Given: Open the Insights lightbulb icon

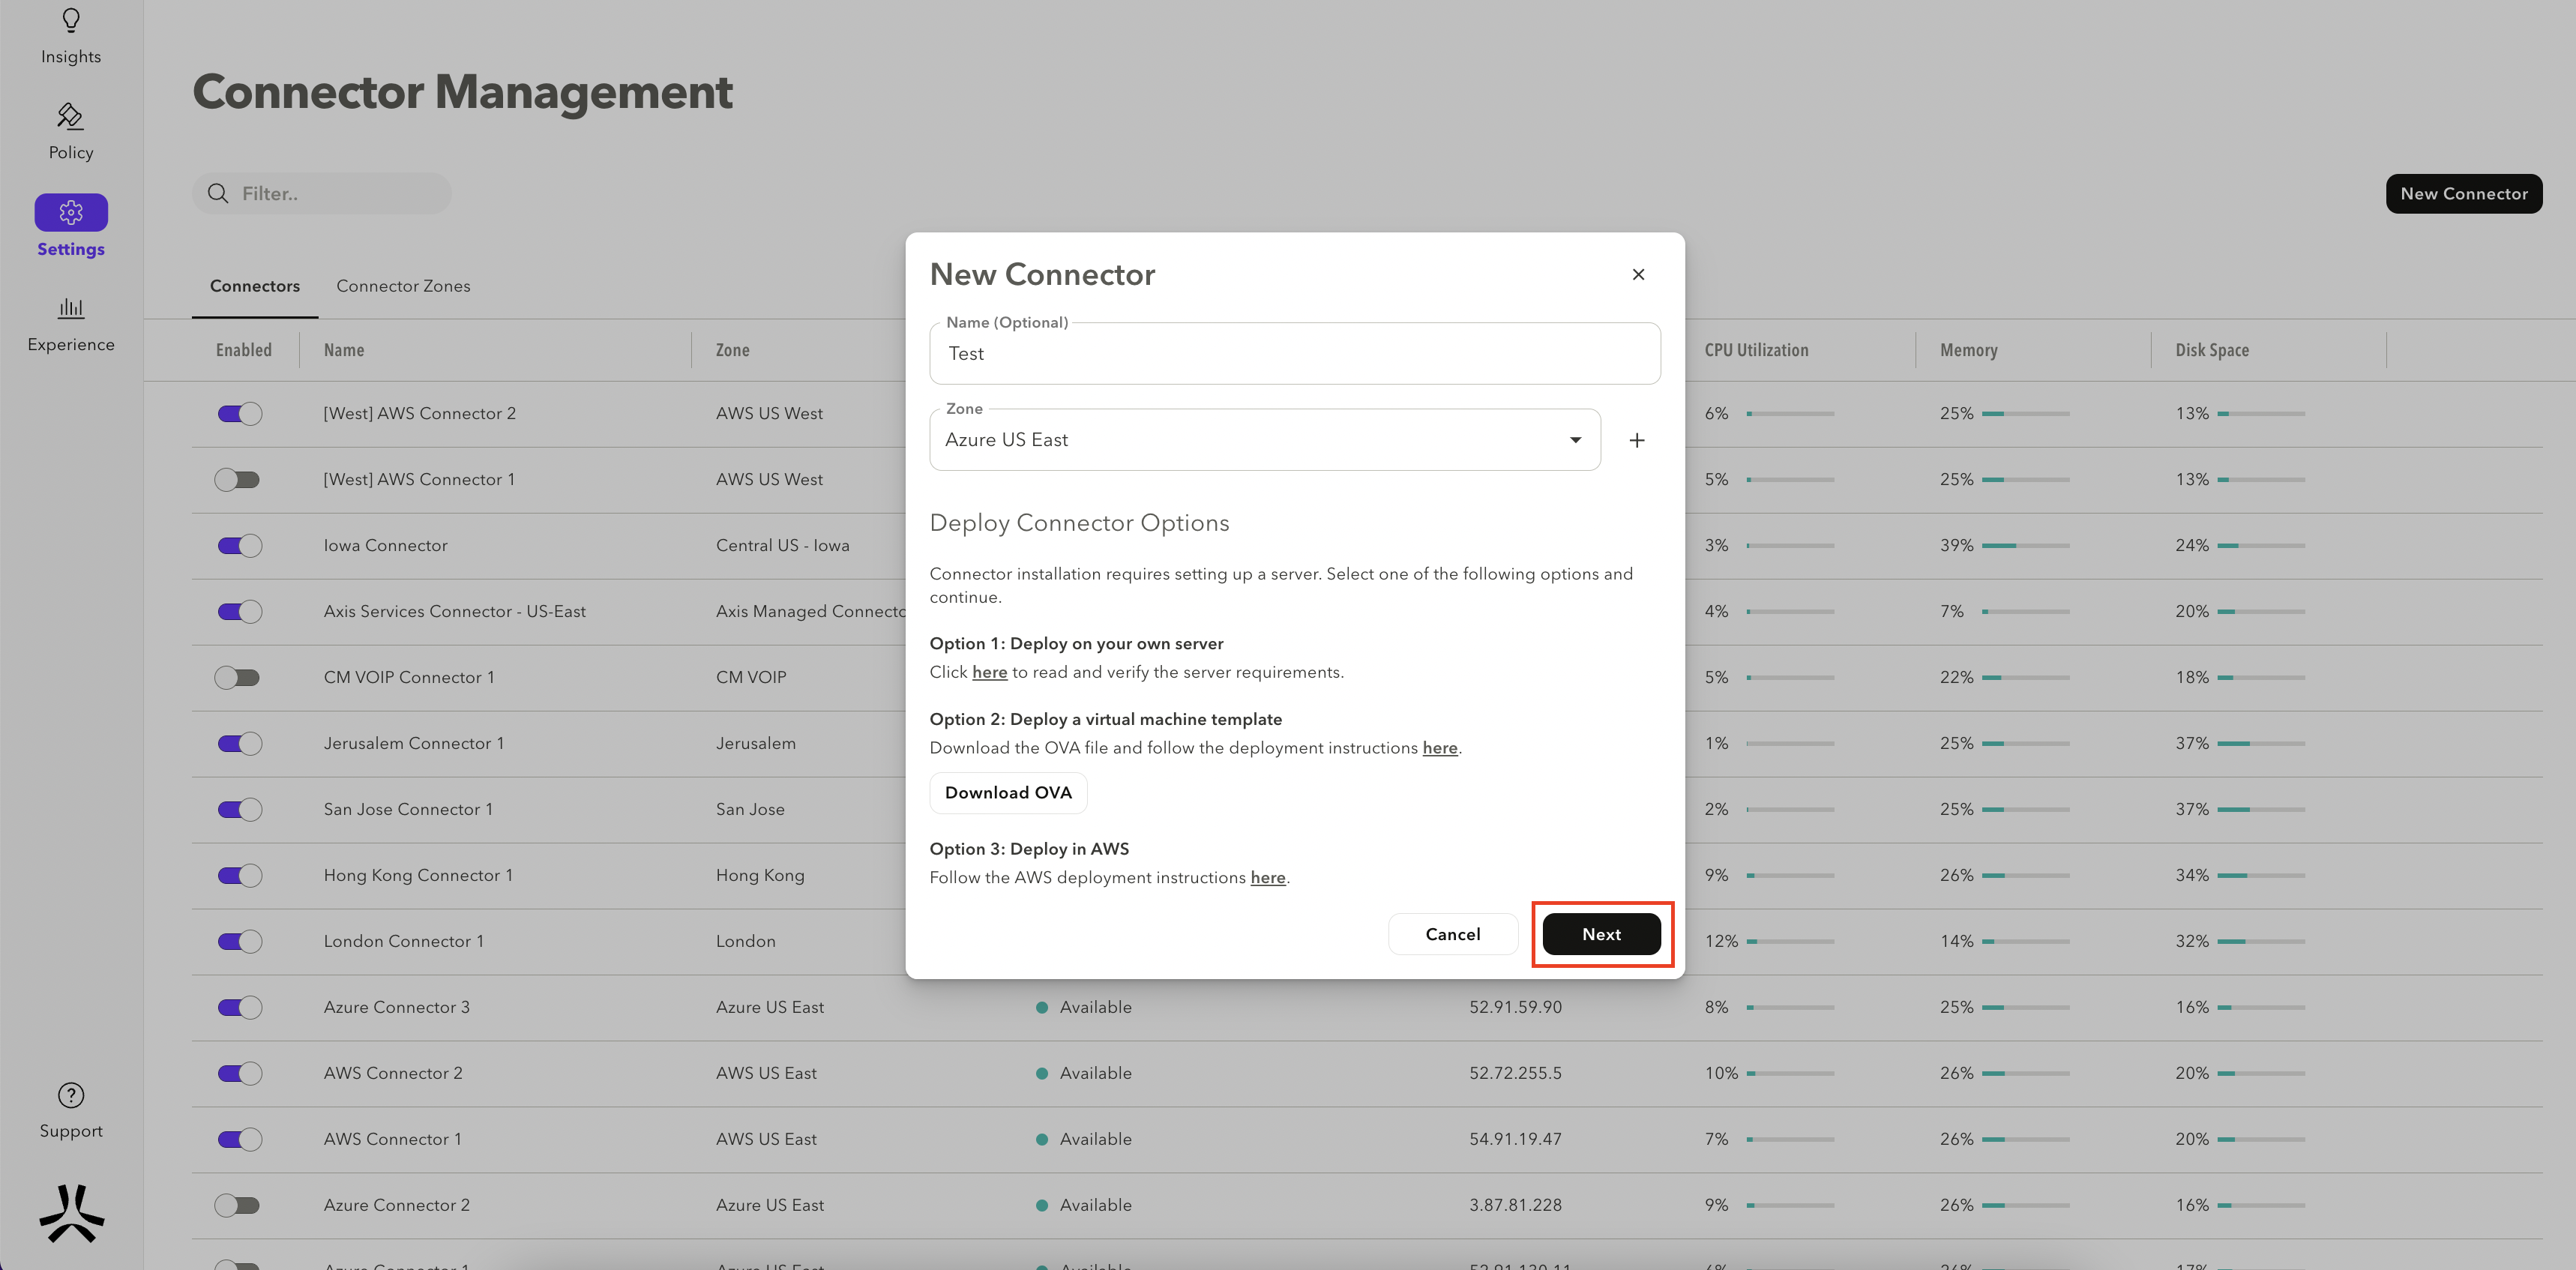Looking at the screenshot, I should tap(71, 21).
